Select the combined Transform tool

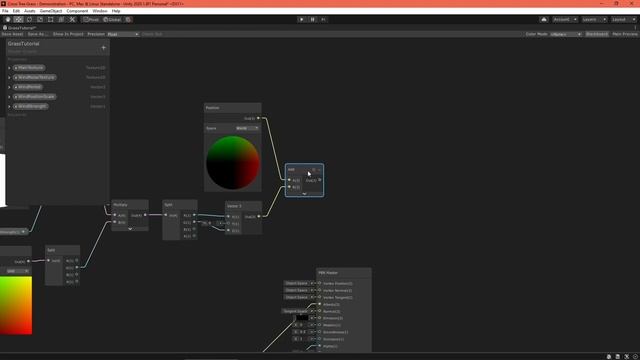(61, 20)
